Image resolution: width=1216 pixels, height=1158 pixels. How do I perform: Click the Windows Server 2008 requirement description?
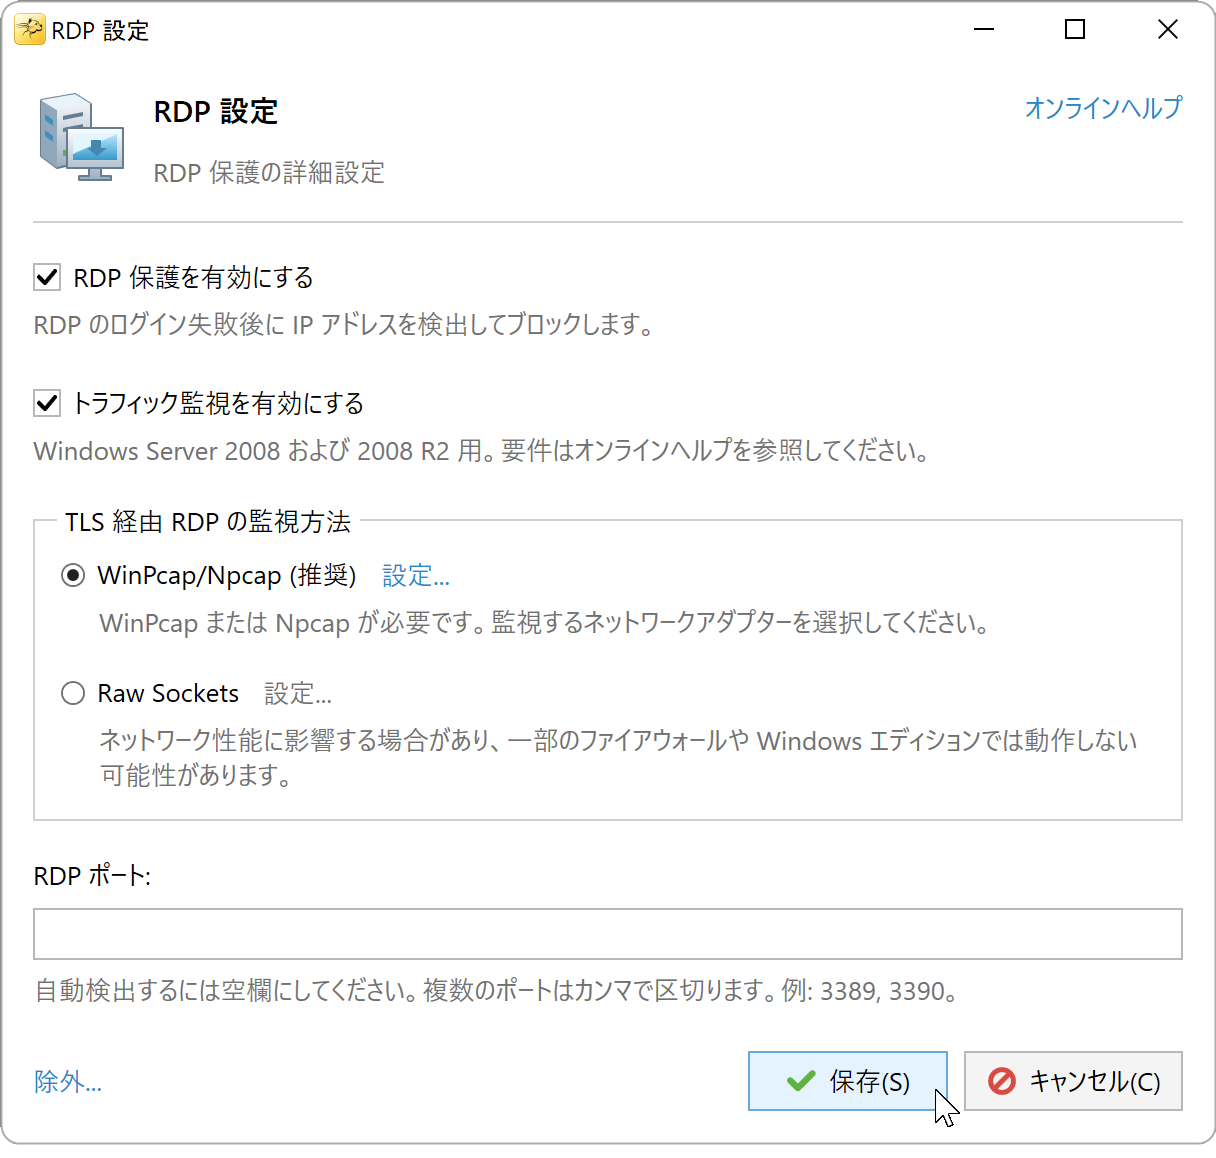pyautogui.click(x=483, y=451)
